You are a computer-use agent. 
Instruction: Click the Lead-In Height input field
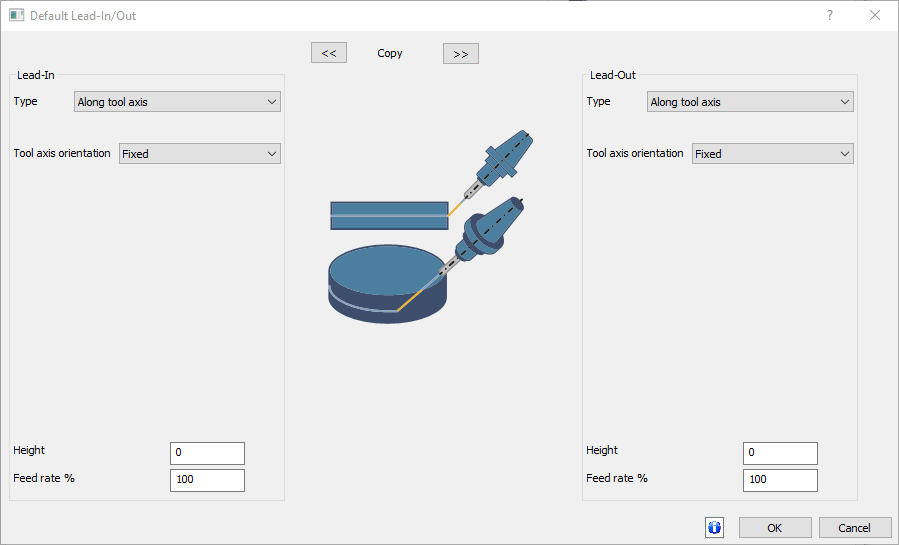208,453
